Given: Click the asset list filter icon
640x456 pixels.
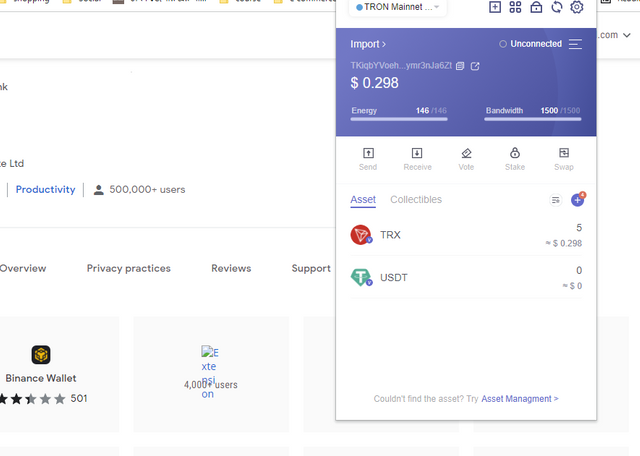Looking at the screenshot, I should click(x=556, y=200).
